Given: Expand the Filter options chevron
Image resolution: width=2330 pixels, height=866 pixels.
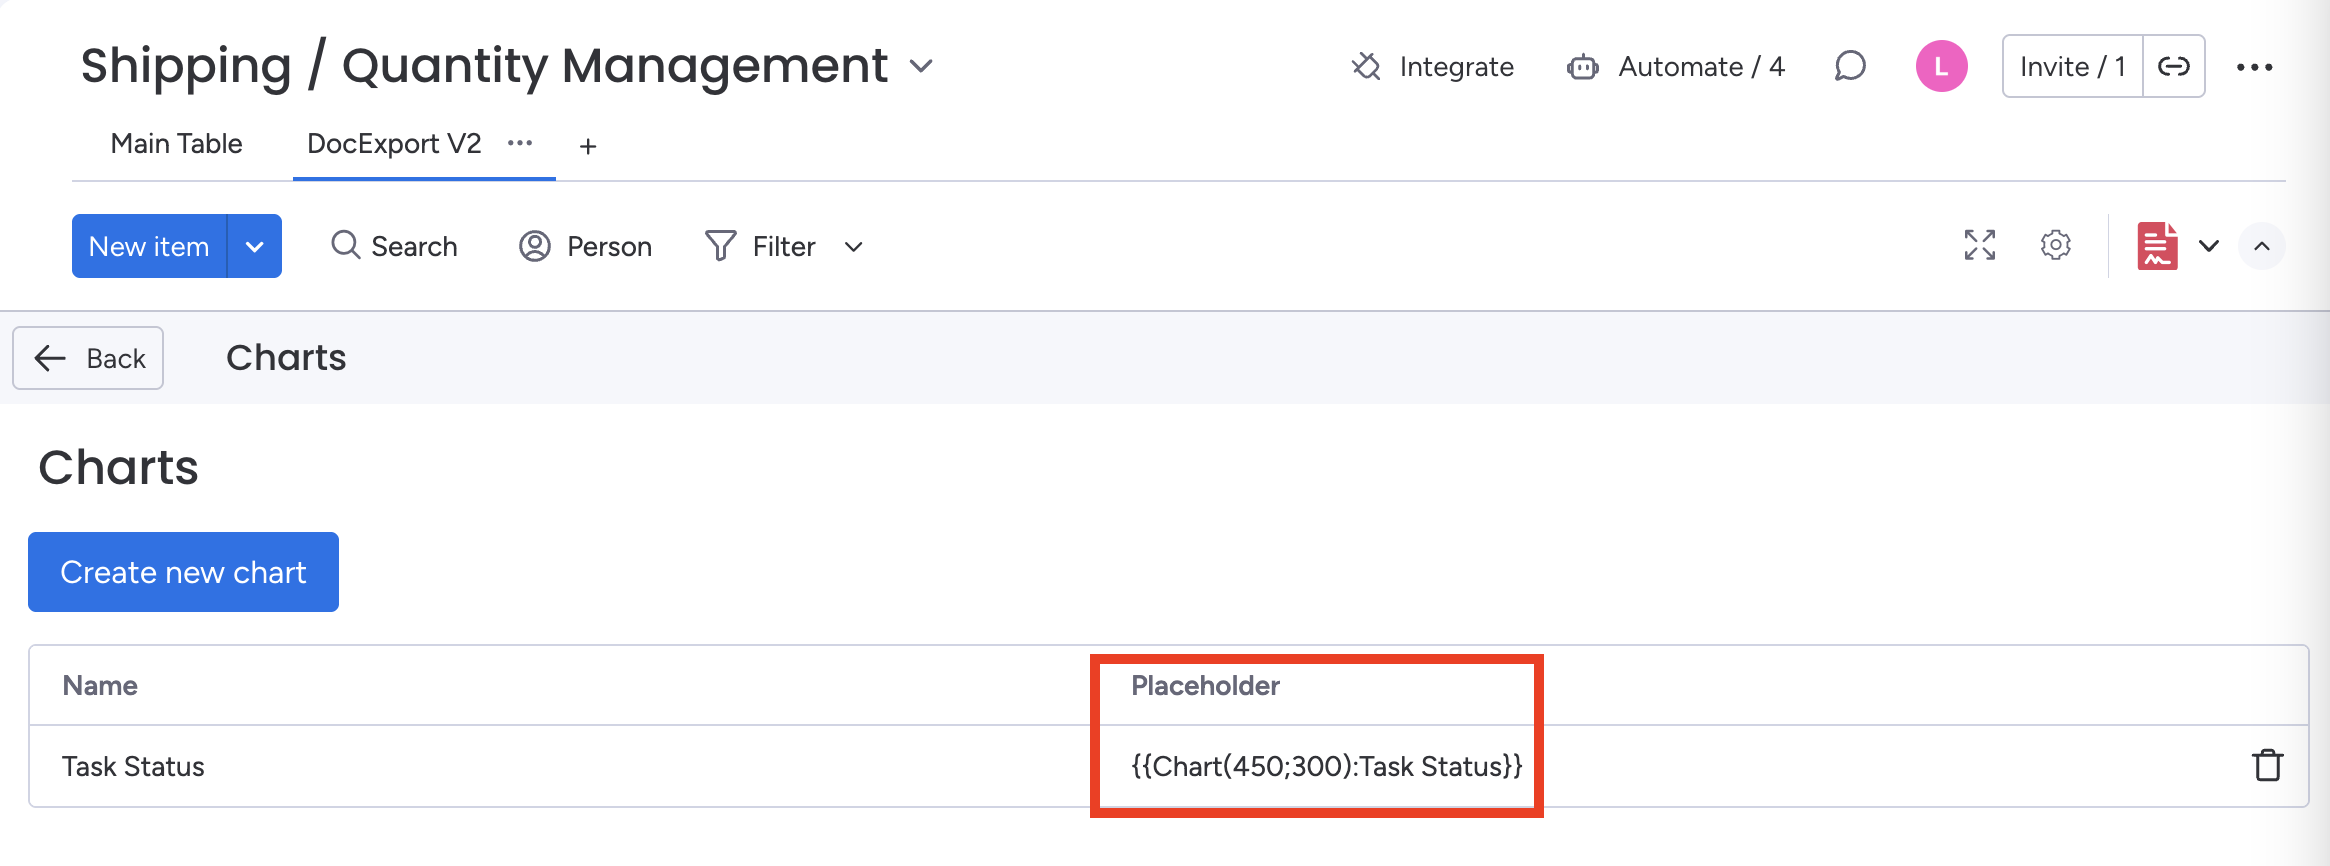Looking at the screenshot, I should tap(853, 247).
